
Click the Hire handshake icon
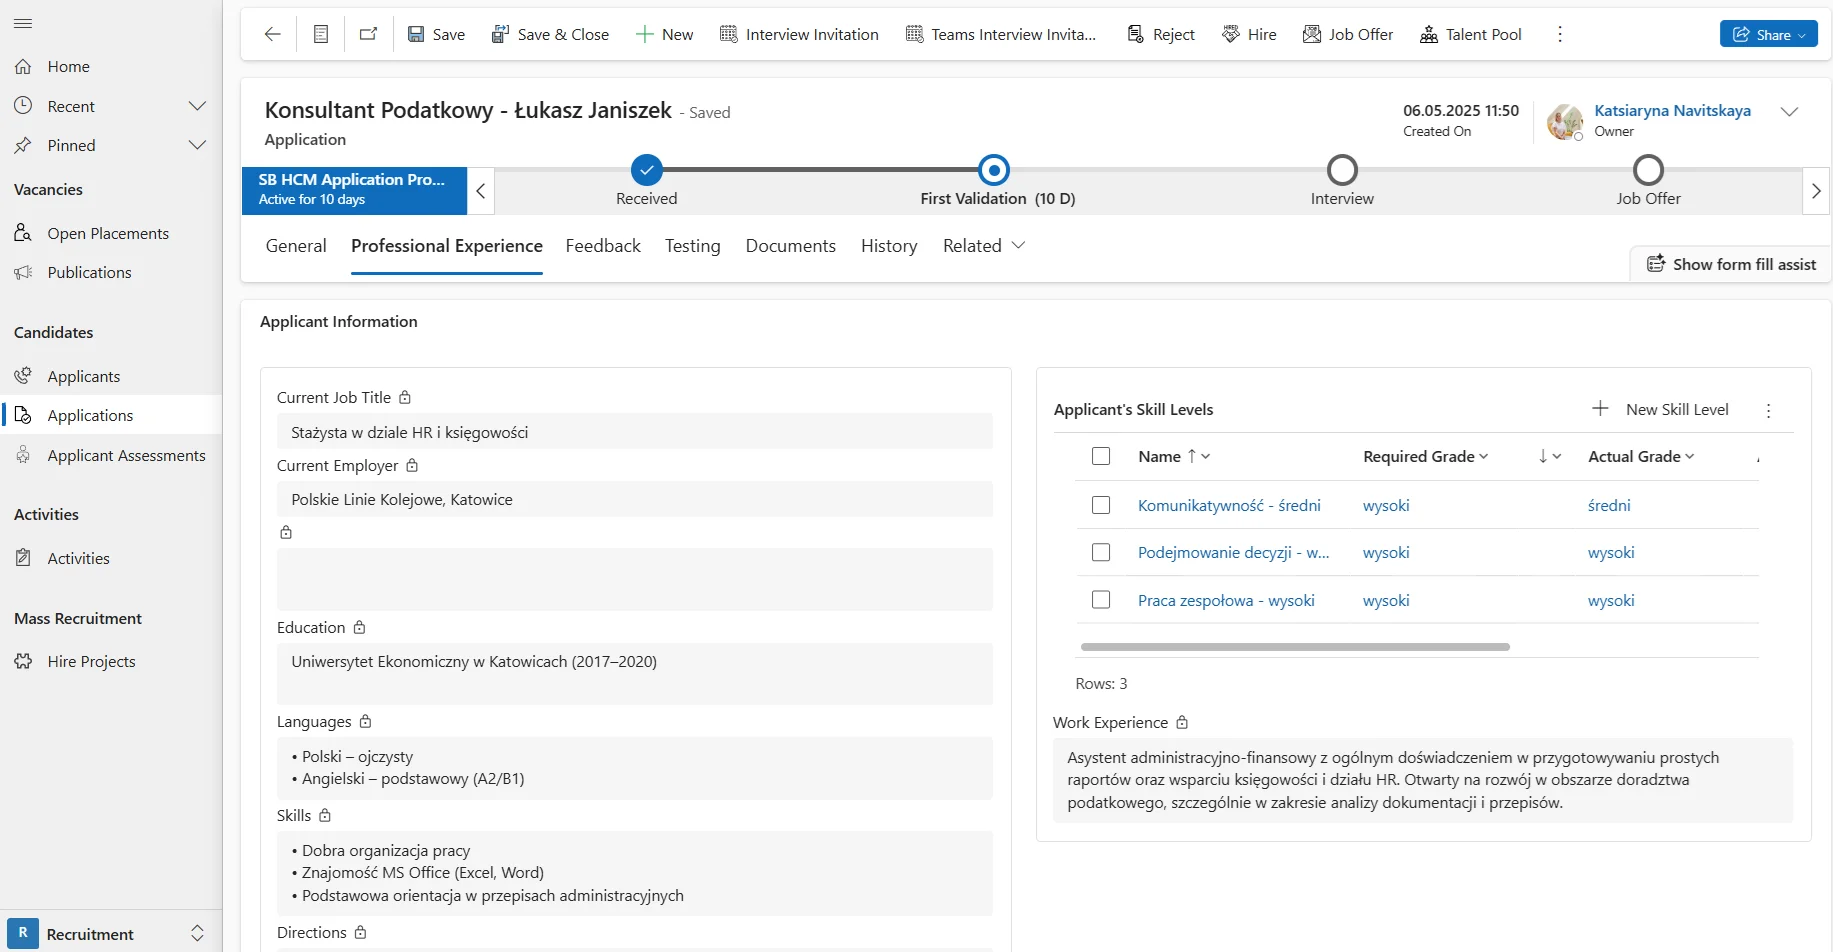[1231, 34]
